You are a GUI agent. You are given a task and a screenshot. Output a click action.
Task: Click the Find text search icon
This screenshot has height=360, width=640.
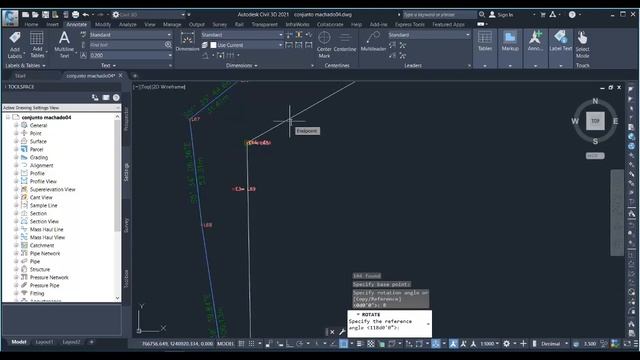pyautogui.click(x=168, y=44)
